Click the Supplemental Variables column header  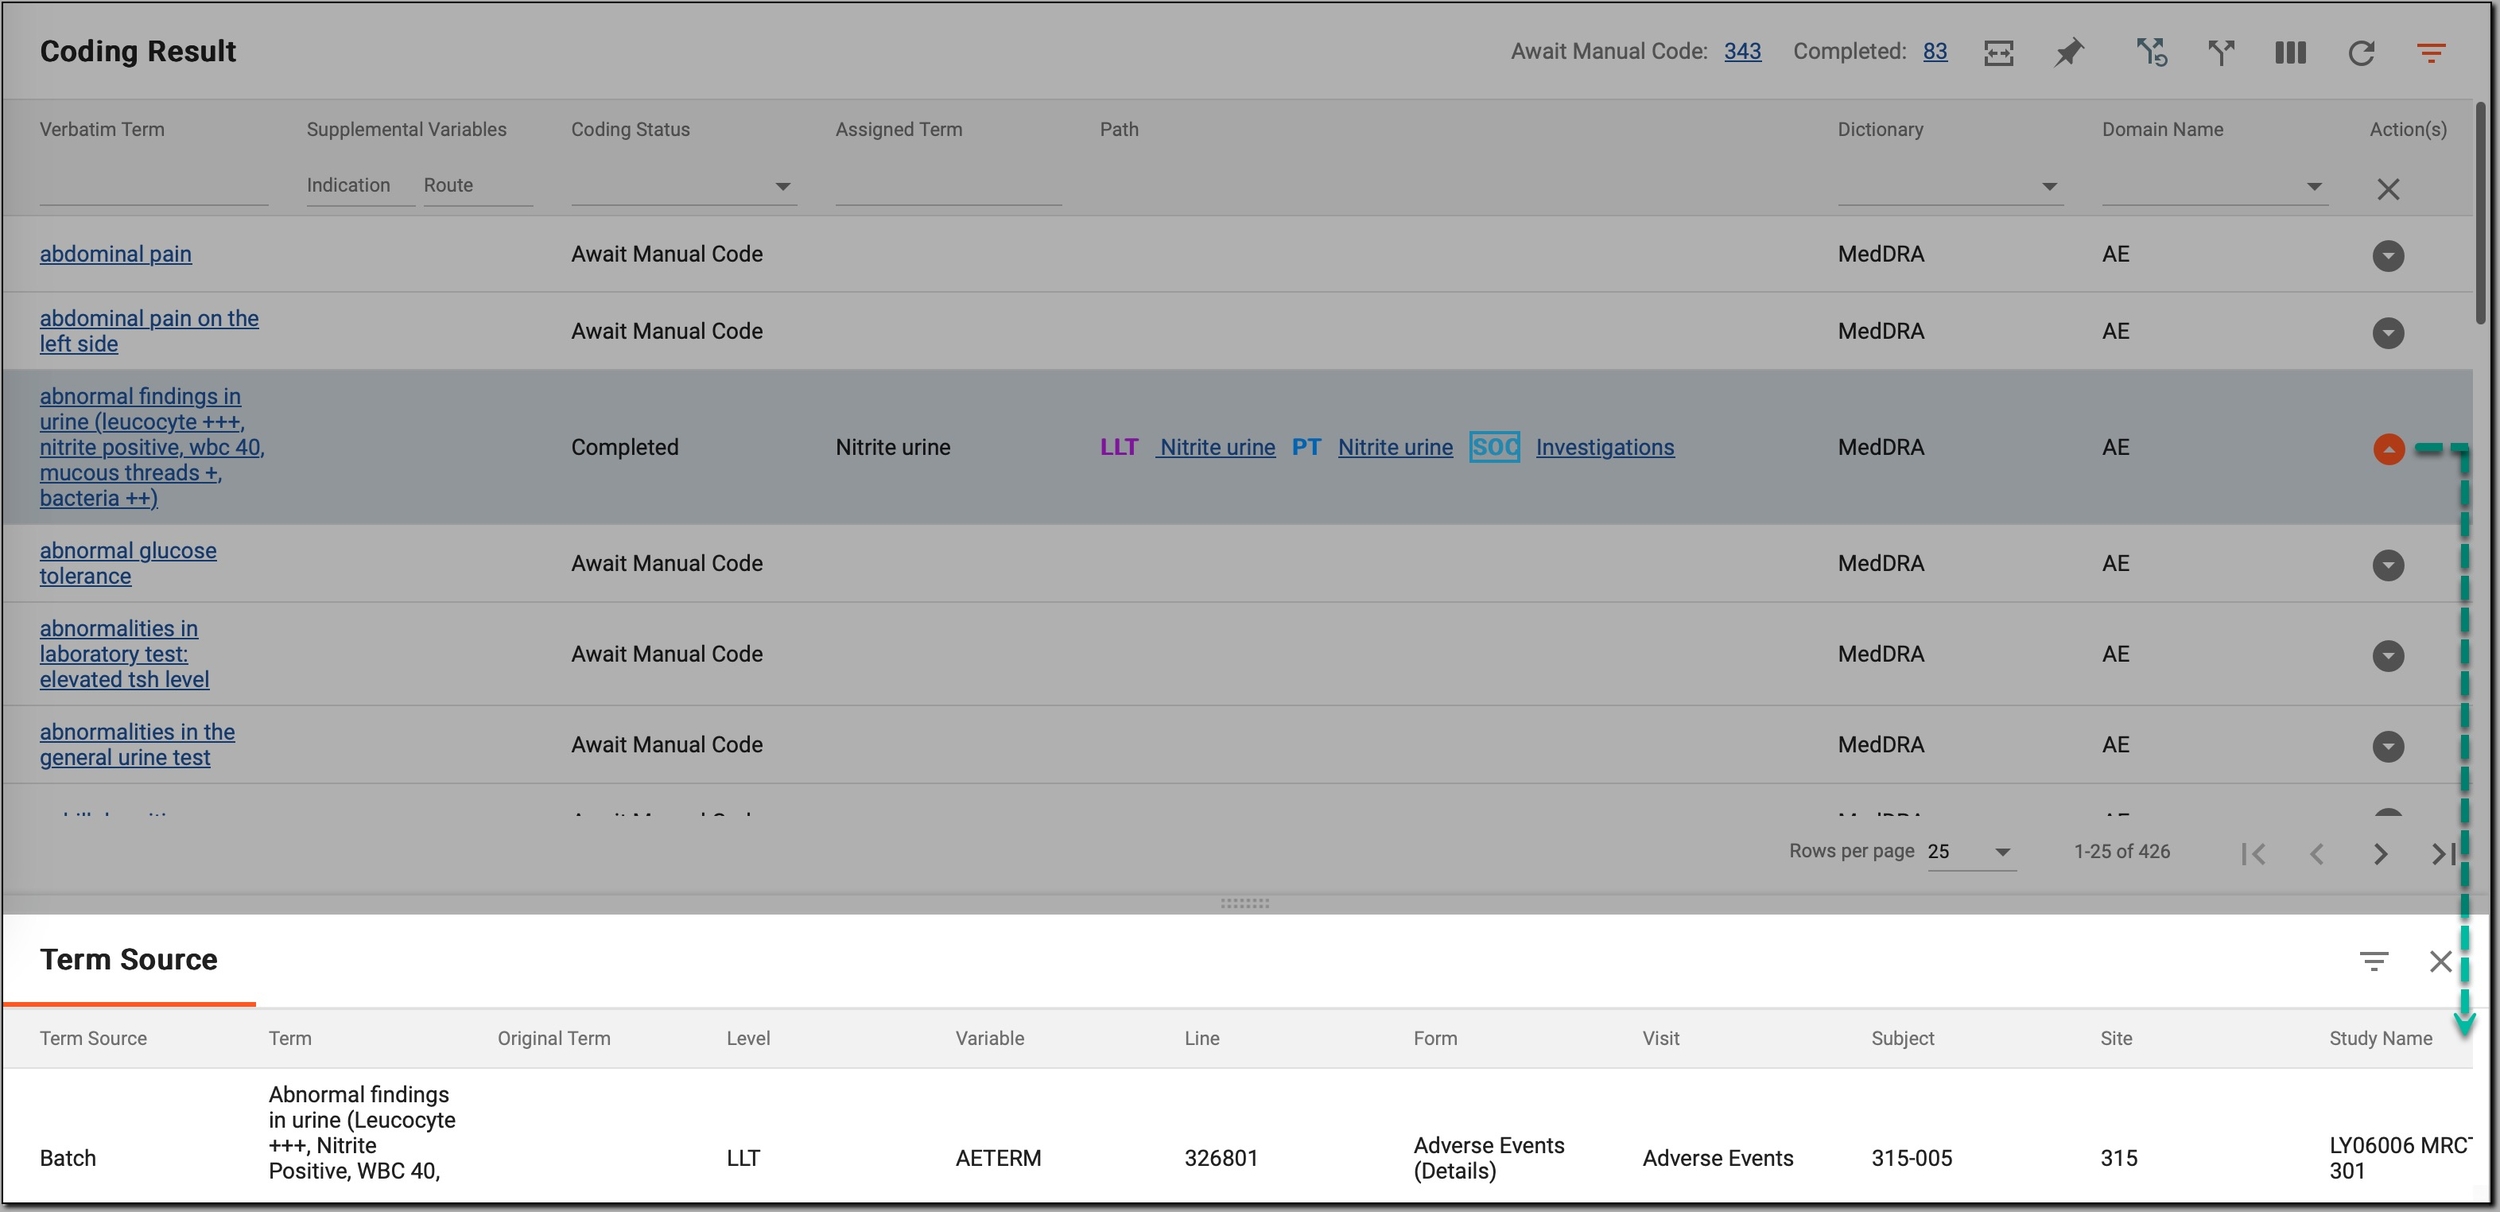coord(406,129)
